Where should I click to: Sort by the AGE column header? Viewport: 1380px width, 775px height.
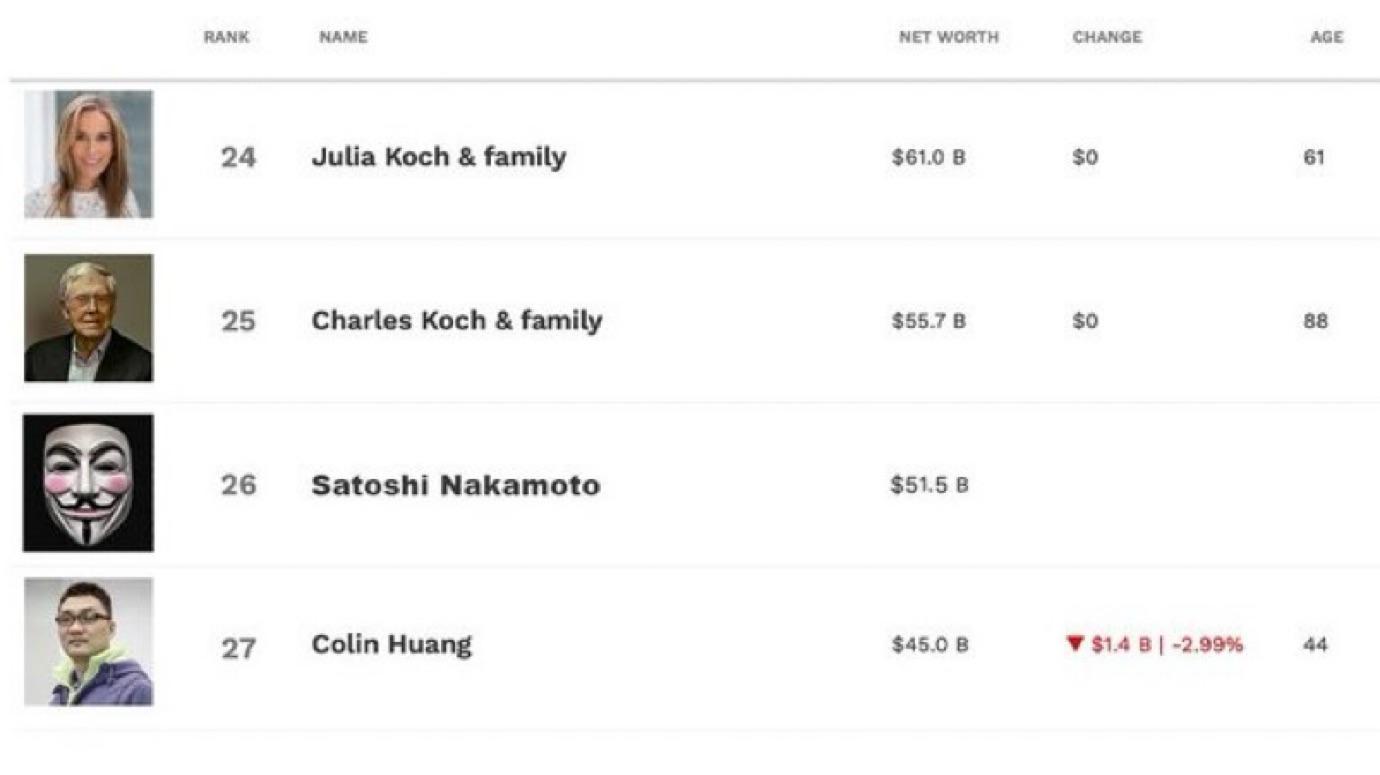[1327, 37]
